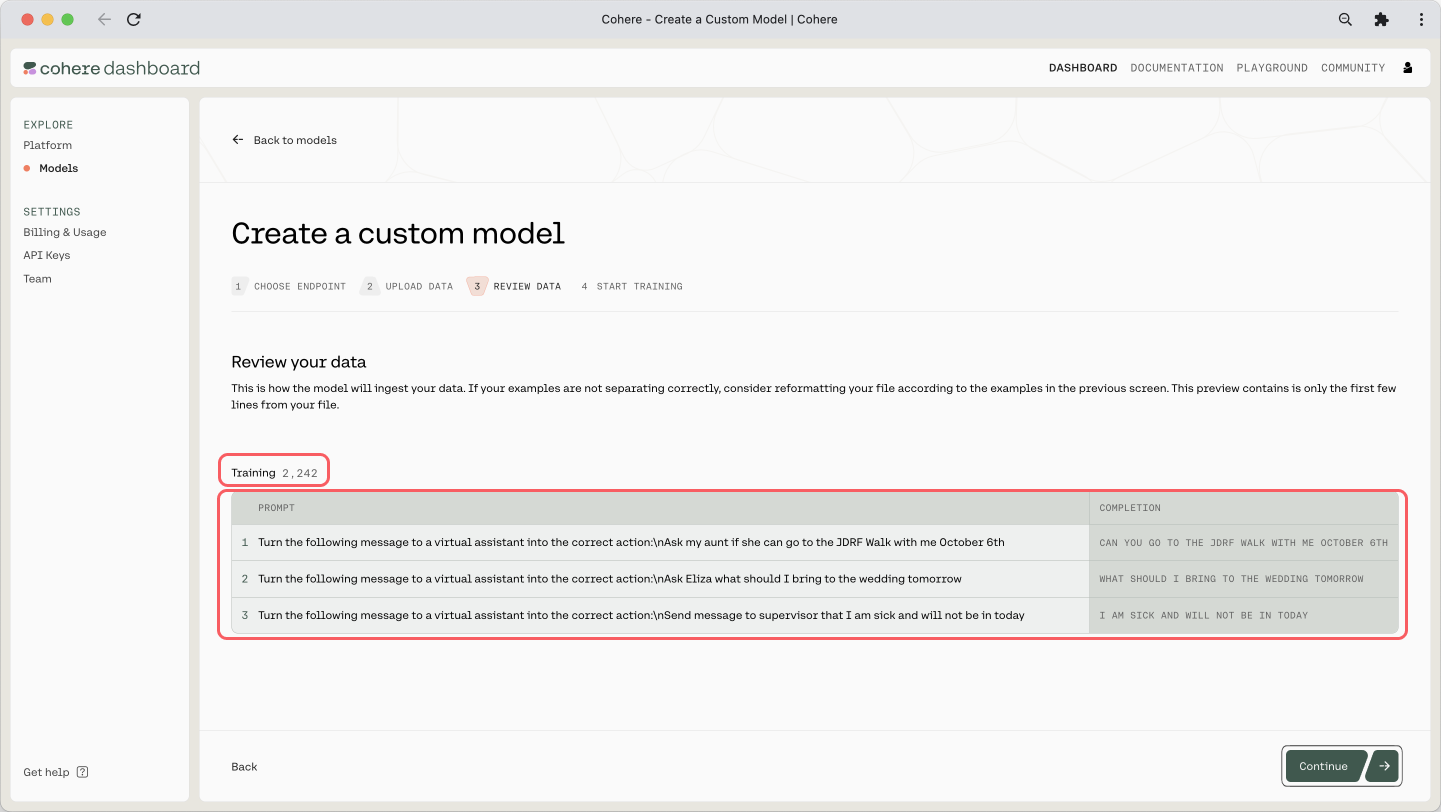1441x812 pixels.
Task: Visit the Community nav item
Action: coord(1352,68)
